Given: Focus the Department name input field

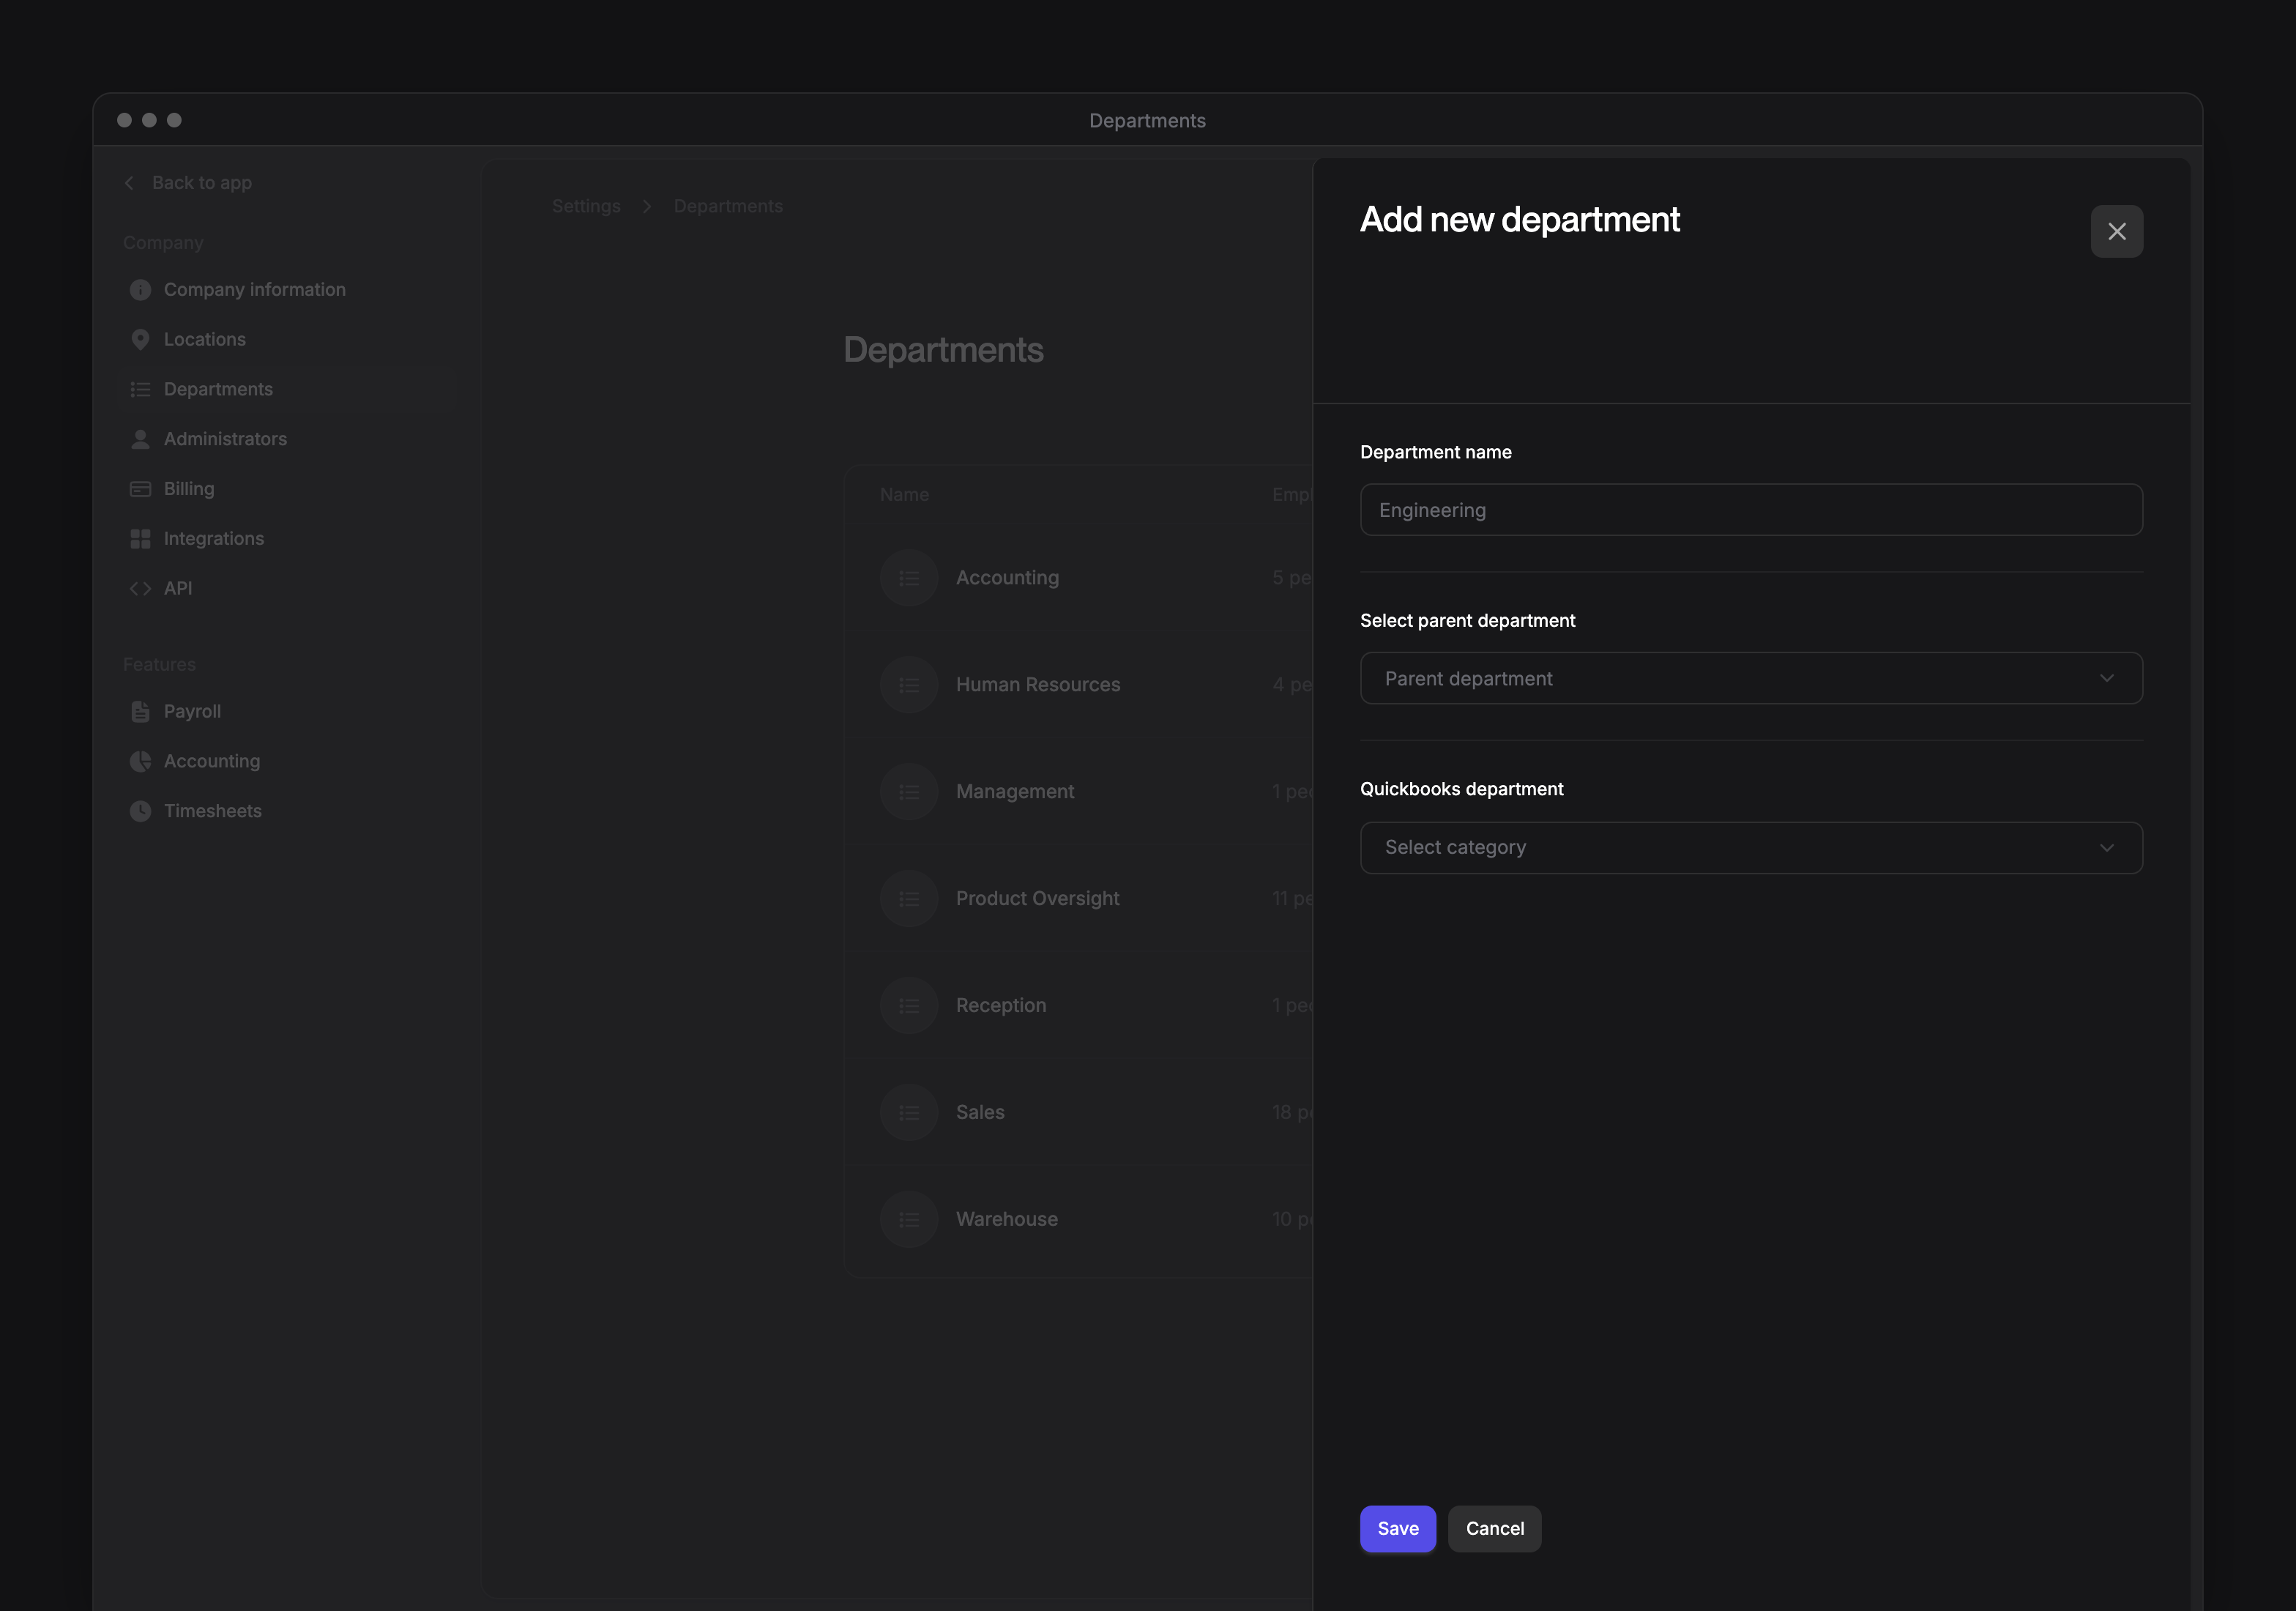Looking at the screenshot, I should [x=1750, y=510].
